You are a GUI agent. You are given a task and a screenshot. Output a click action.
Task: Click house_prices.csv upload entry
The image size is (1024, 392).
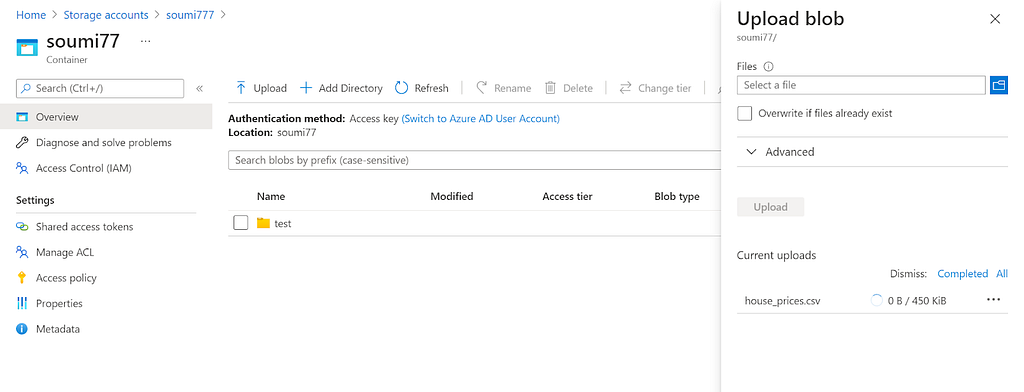[782, 301]
